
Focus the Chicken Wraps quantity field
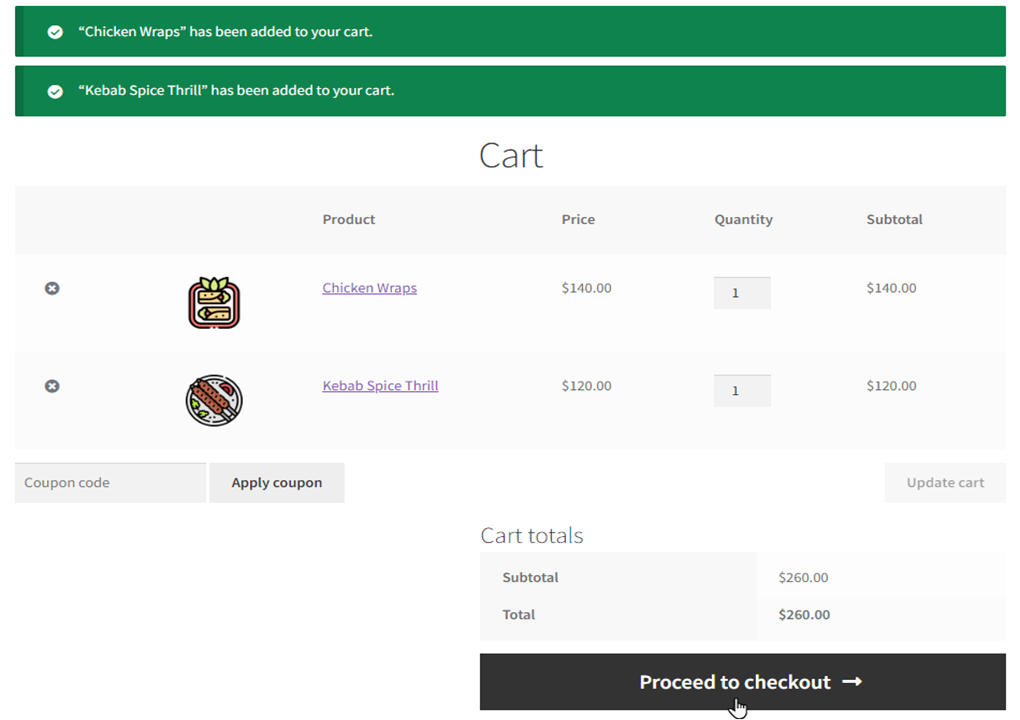(742, 293)
